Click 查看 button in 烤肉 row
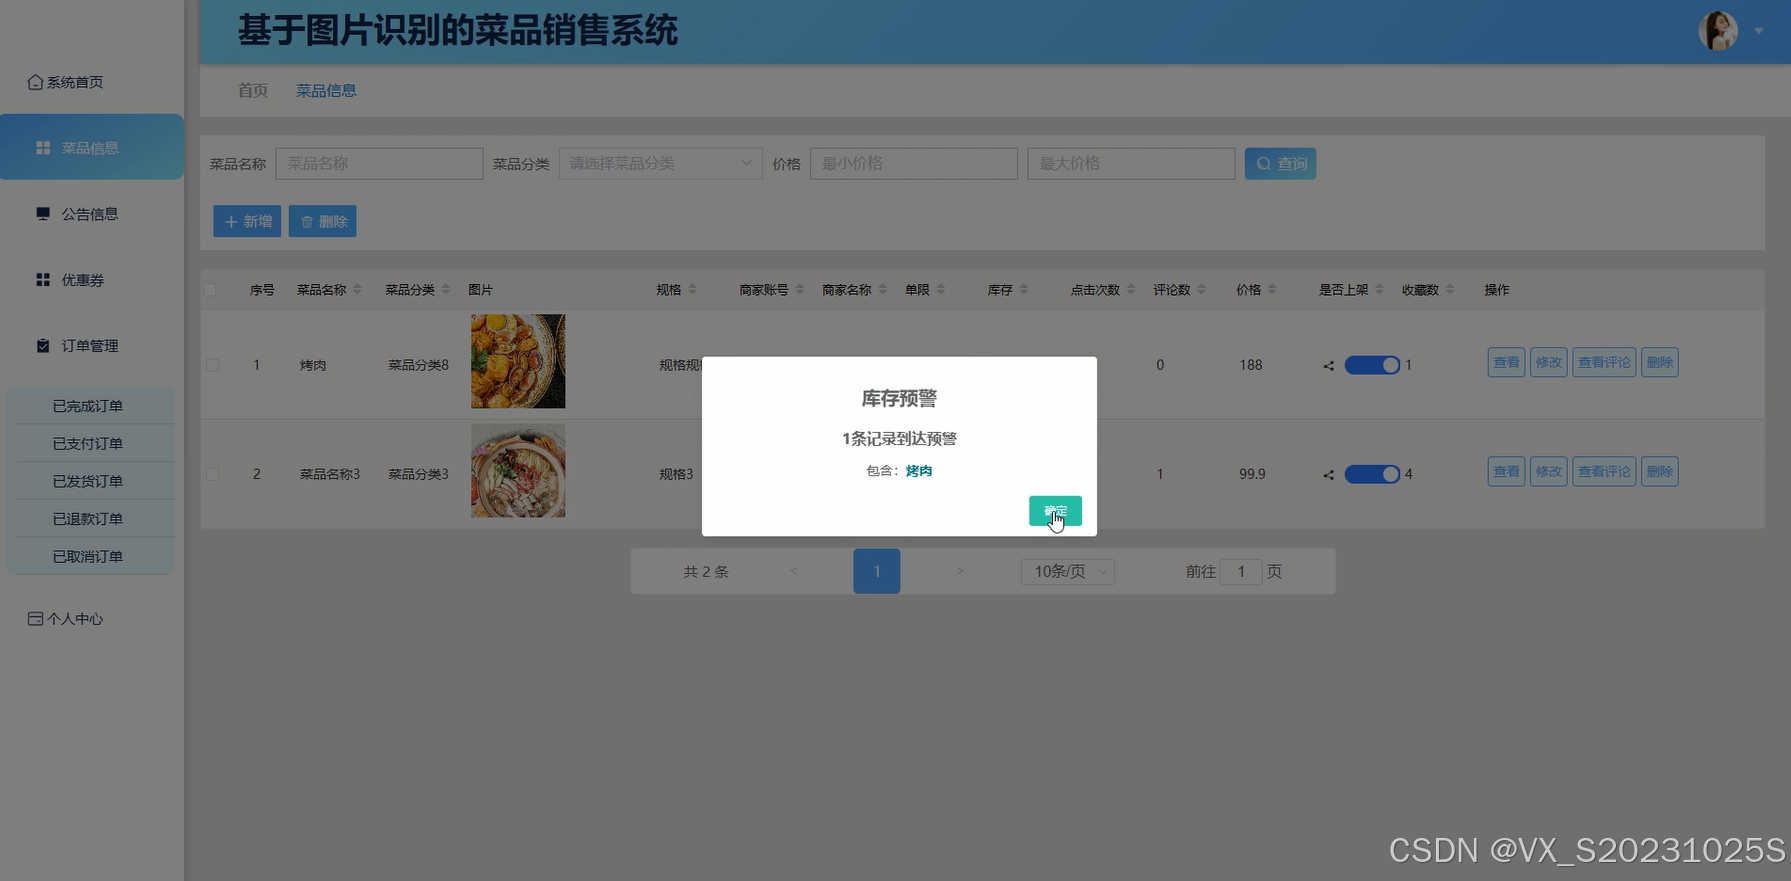This screenshot has width=1791, height=881. coord(1507,362)
